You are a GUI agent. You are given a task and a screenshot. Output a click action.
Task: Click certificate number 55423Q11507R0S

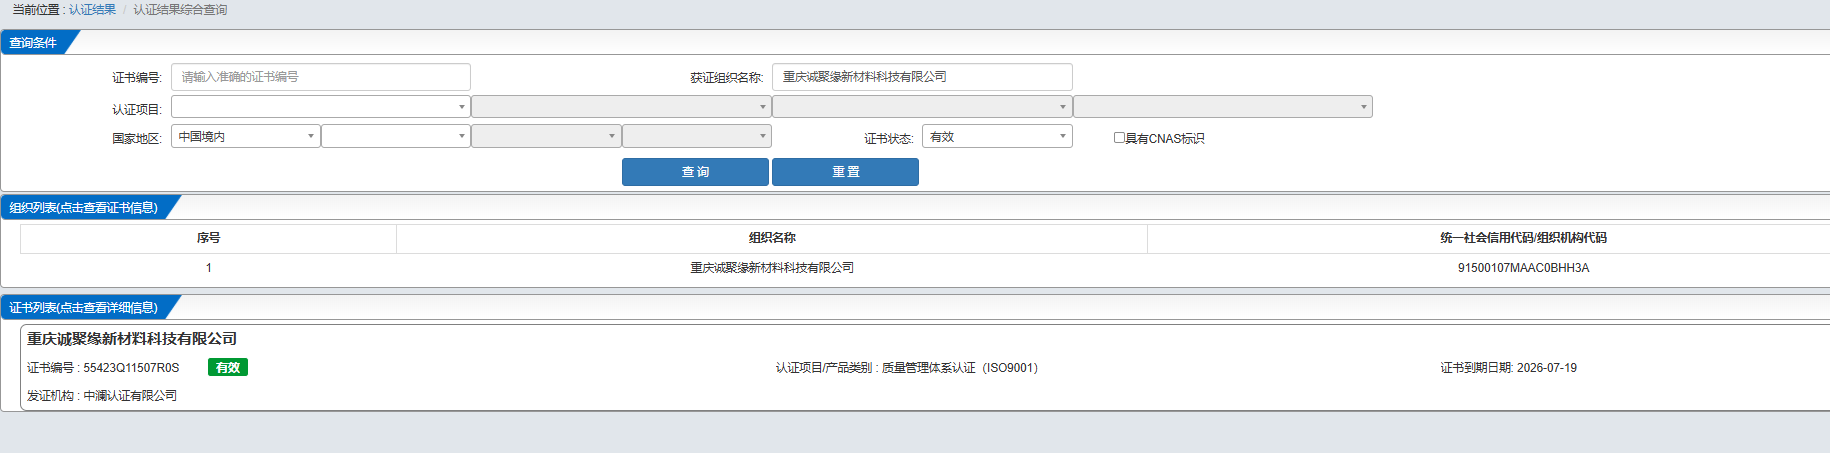[131, 368]
